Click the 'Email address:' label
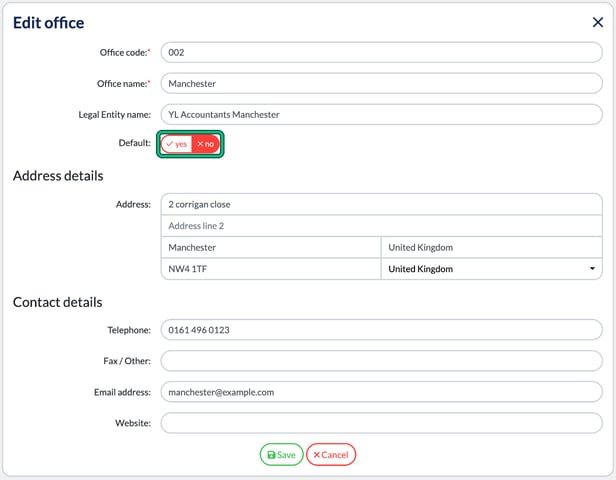 122,392
